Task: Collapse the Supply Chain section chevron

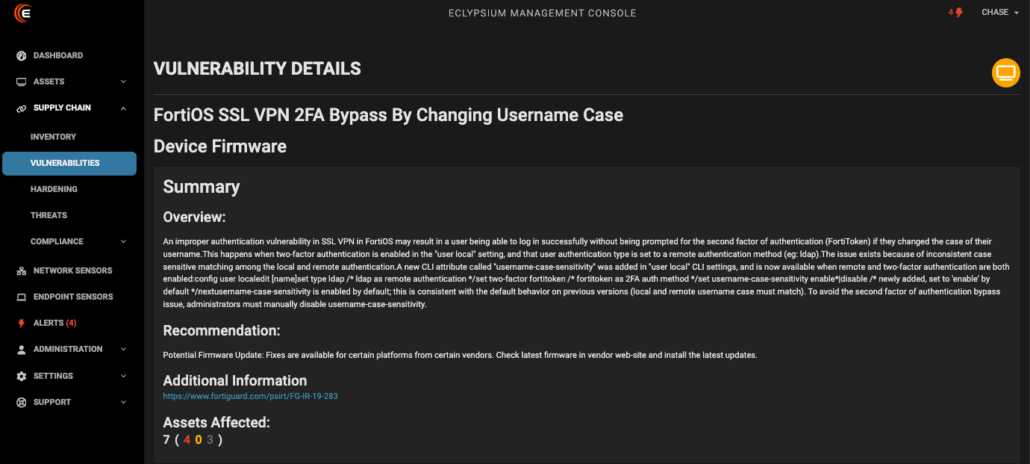Action: (x=123, y=108)
